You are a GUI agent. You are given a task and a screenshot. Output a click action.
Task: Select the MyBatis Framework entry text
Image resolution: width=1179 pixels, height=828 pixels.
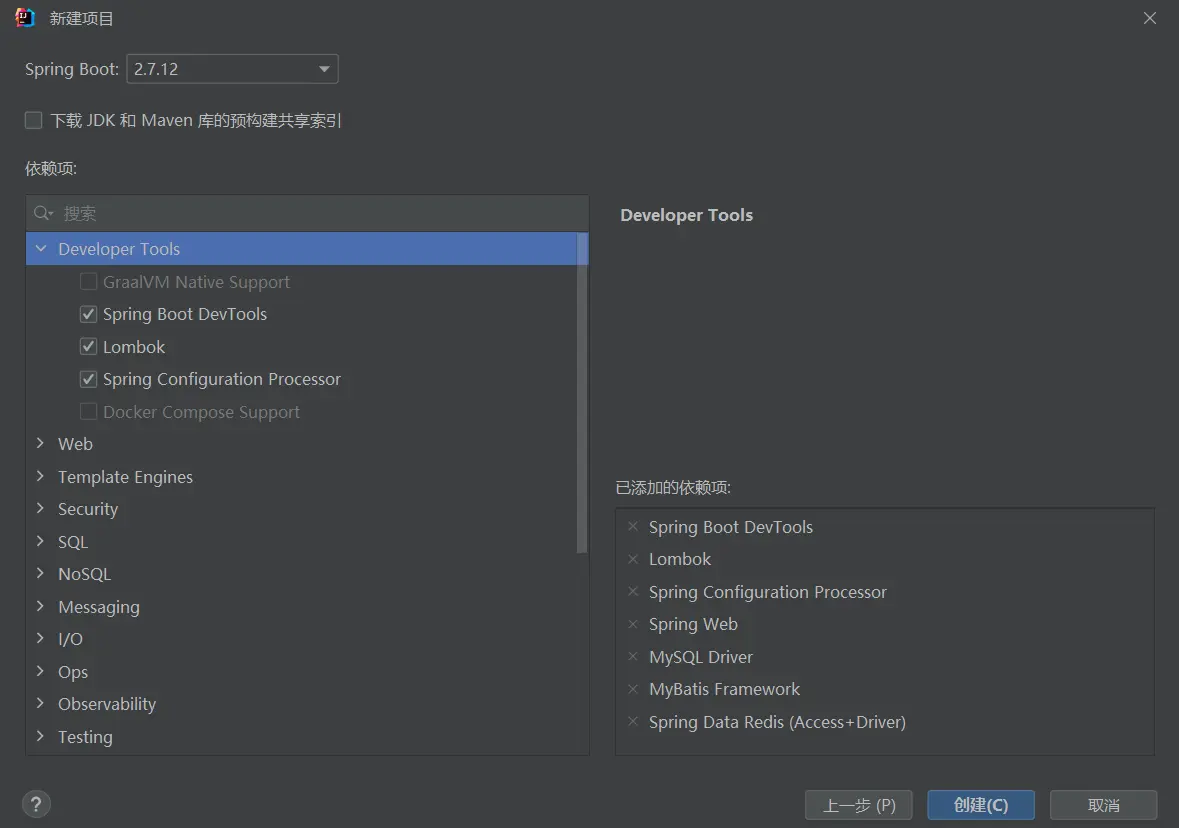[x=724, y=689]
